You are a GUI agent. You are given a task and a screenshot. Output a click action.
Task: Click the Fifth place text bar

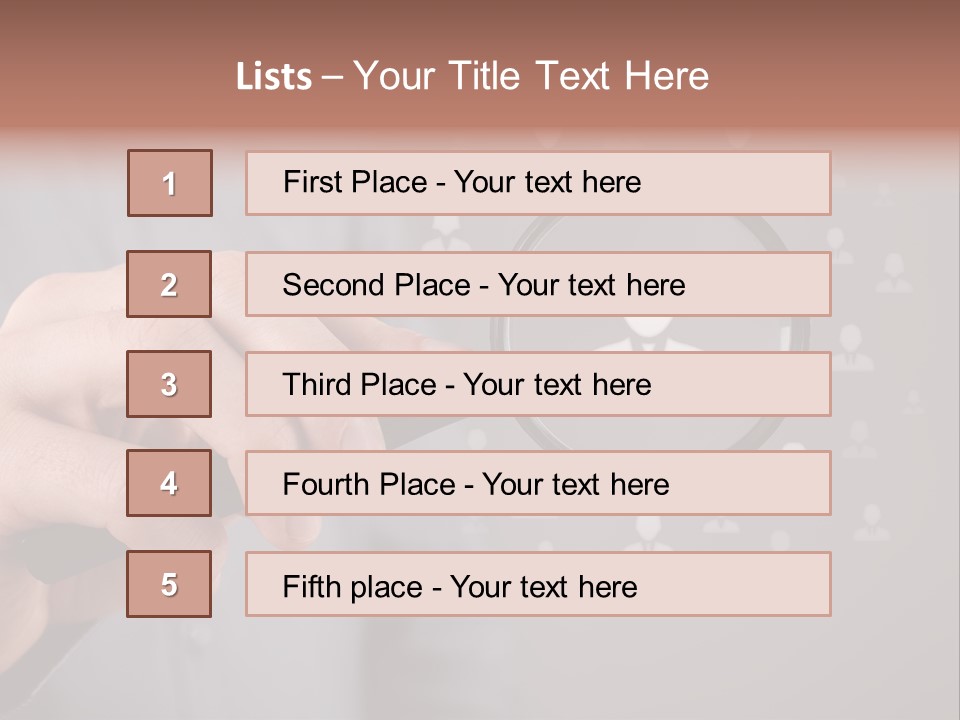point(538,584)
